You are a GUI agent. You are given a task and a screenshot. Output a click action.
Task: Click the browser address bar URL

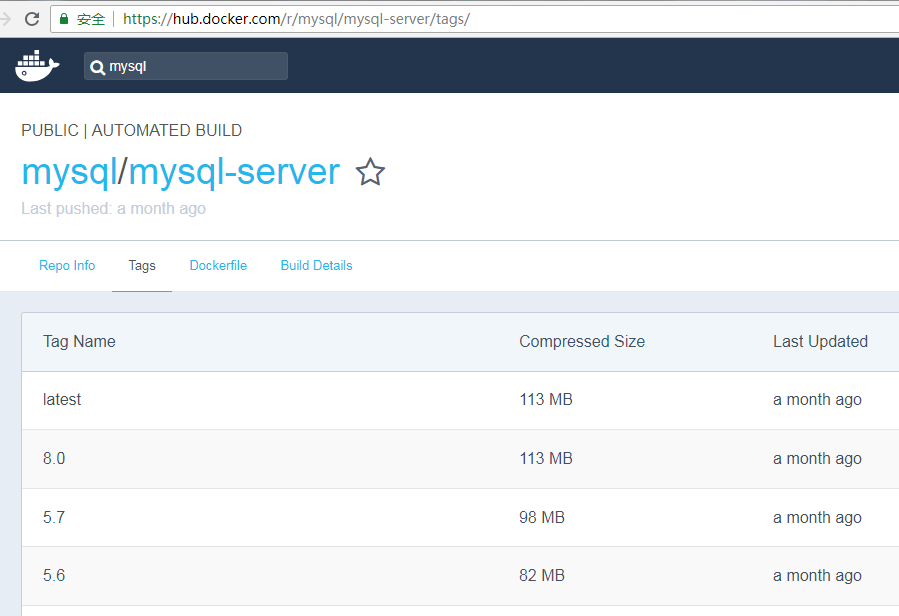point(296,18)
